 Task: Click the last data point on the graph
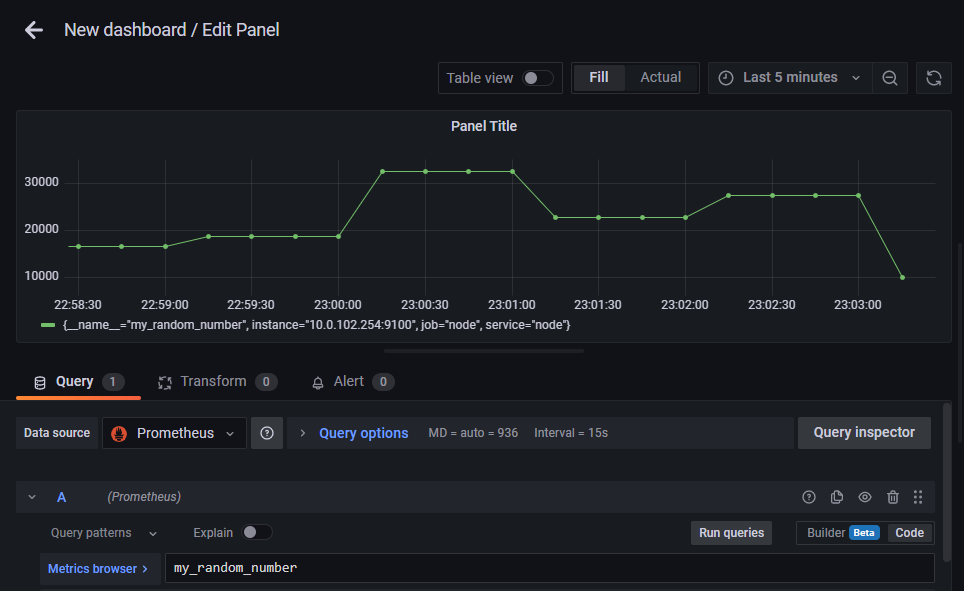[x=903, y=278]
